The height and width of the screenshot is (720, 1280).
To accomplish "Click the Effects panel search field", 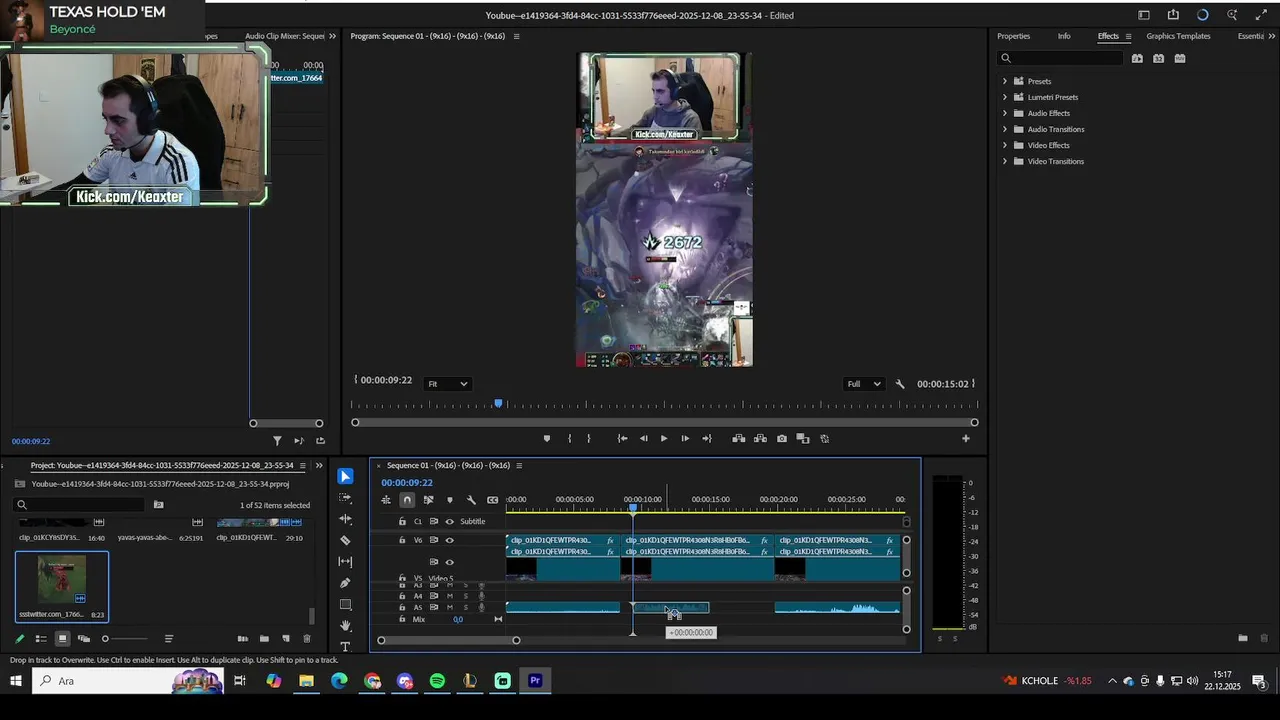I will coord(1062,58).
